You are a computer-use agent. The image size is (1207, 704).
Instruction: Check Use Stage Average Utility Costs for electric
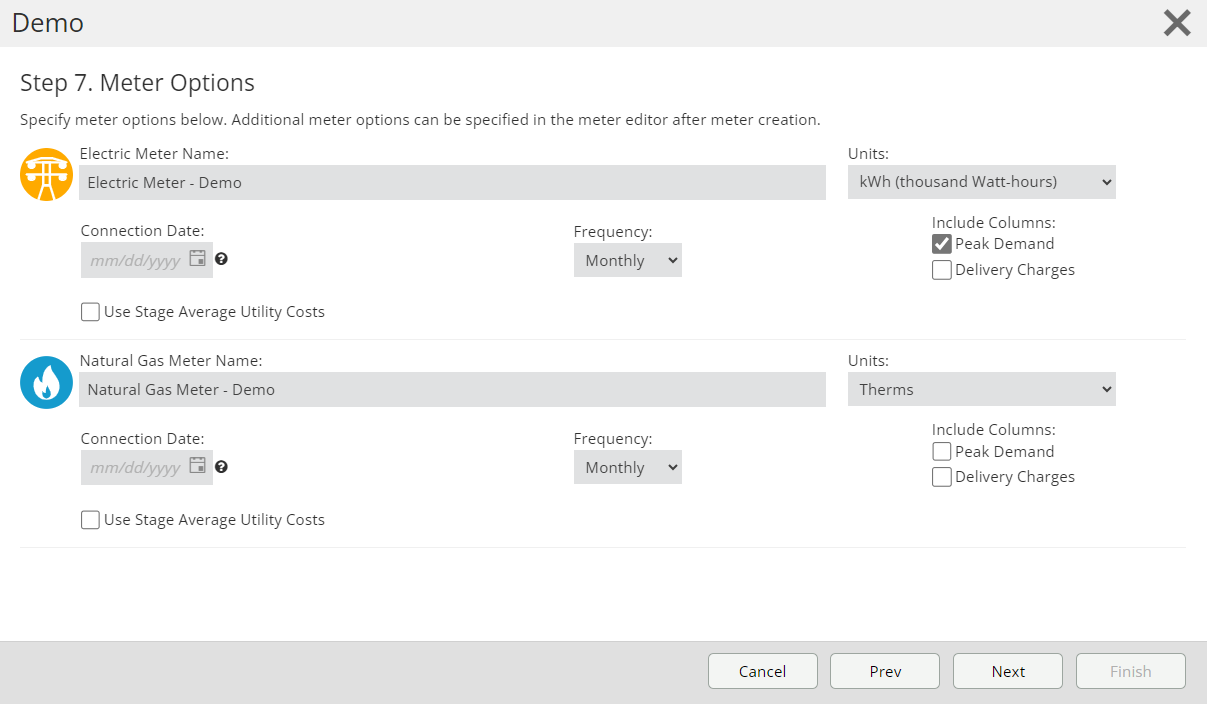[91, 312]
